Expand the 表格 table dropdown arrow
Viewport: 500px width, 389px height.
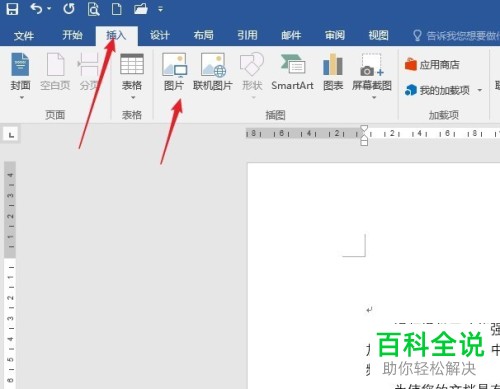[x=133, y=98]
